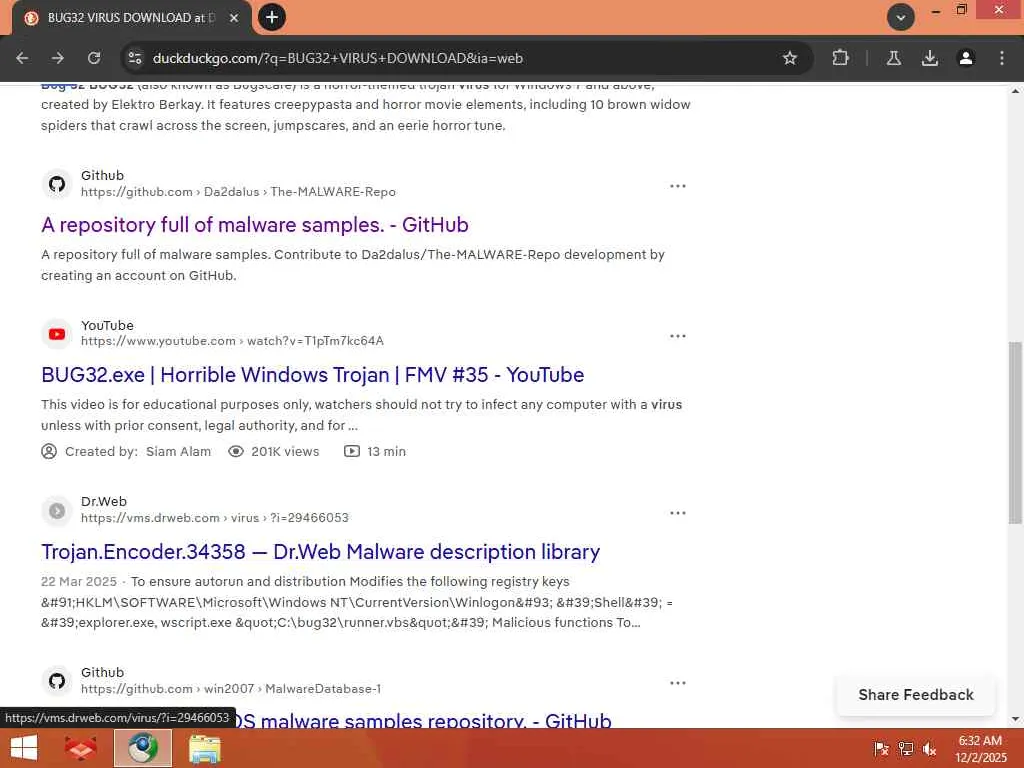This screenshot has height=768, width=1024.
Task: Open a new browser tab
Action: [x=272, y=17]
